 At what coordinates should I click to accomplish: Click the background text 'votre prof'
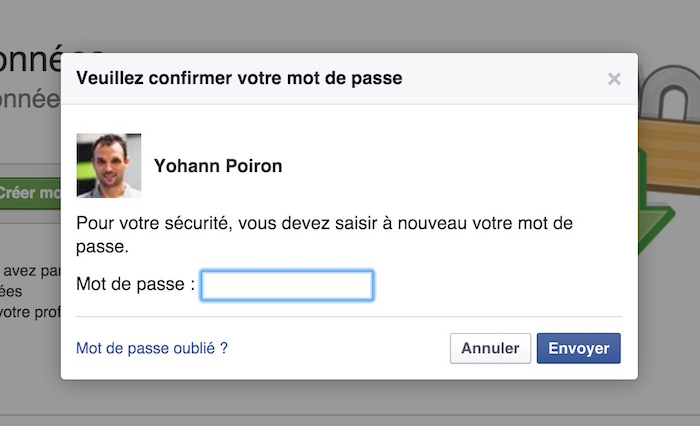coord(30,311)
